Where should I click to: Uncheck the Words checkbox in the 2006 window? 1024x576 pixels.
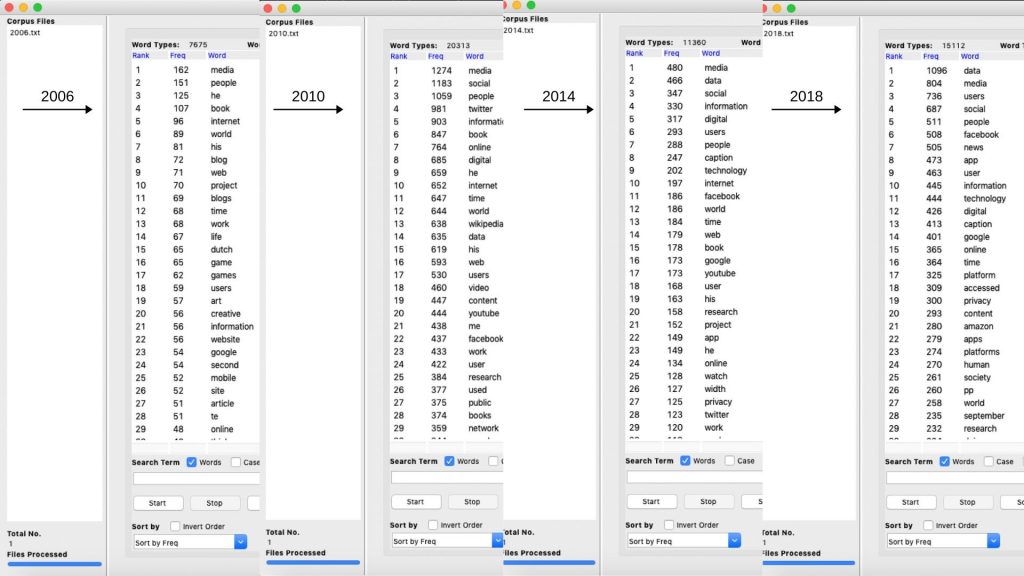tap(191, 462)
